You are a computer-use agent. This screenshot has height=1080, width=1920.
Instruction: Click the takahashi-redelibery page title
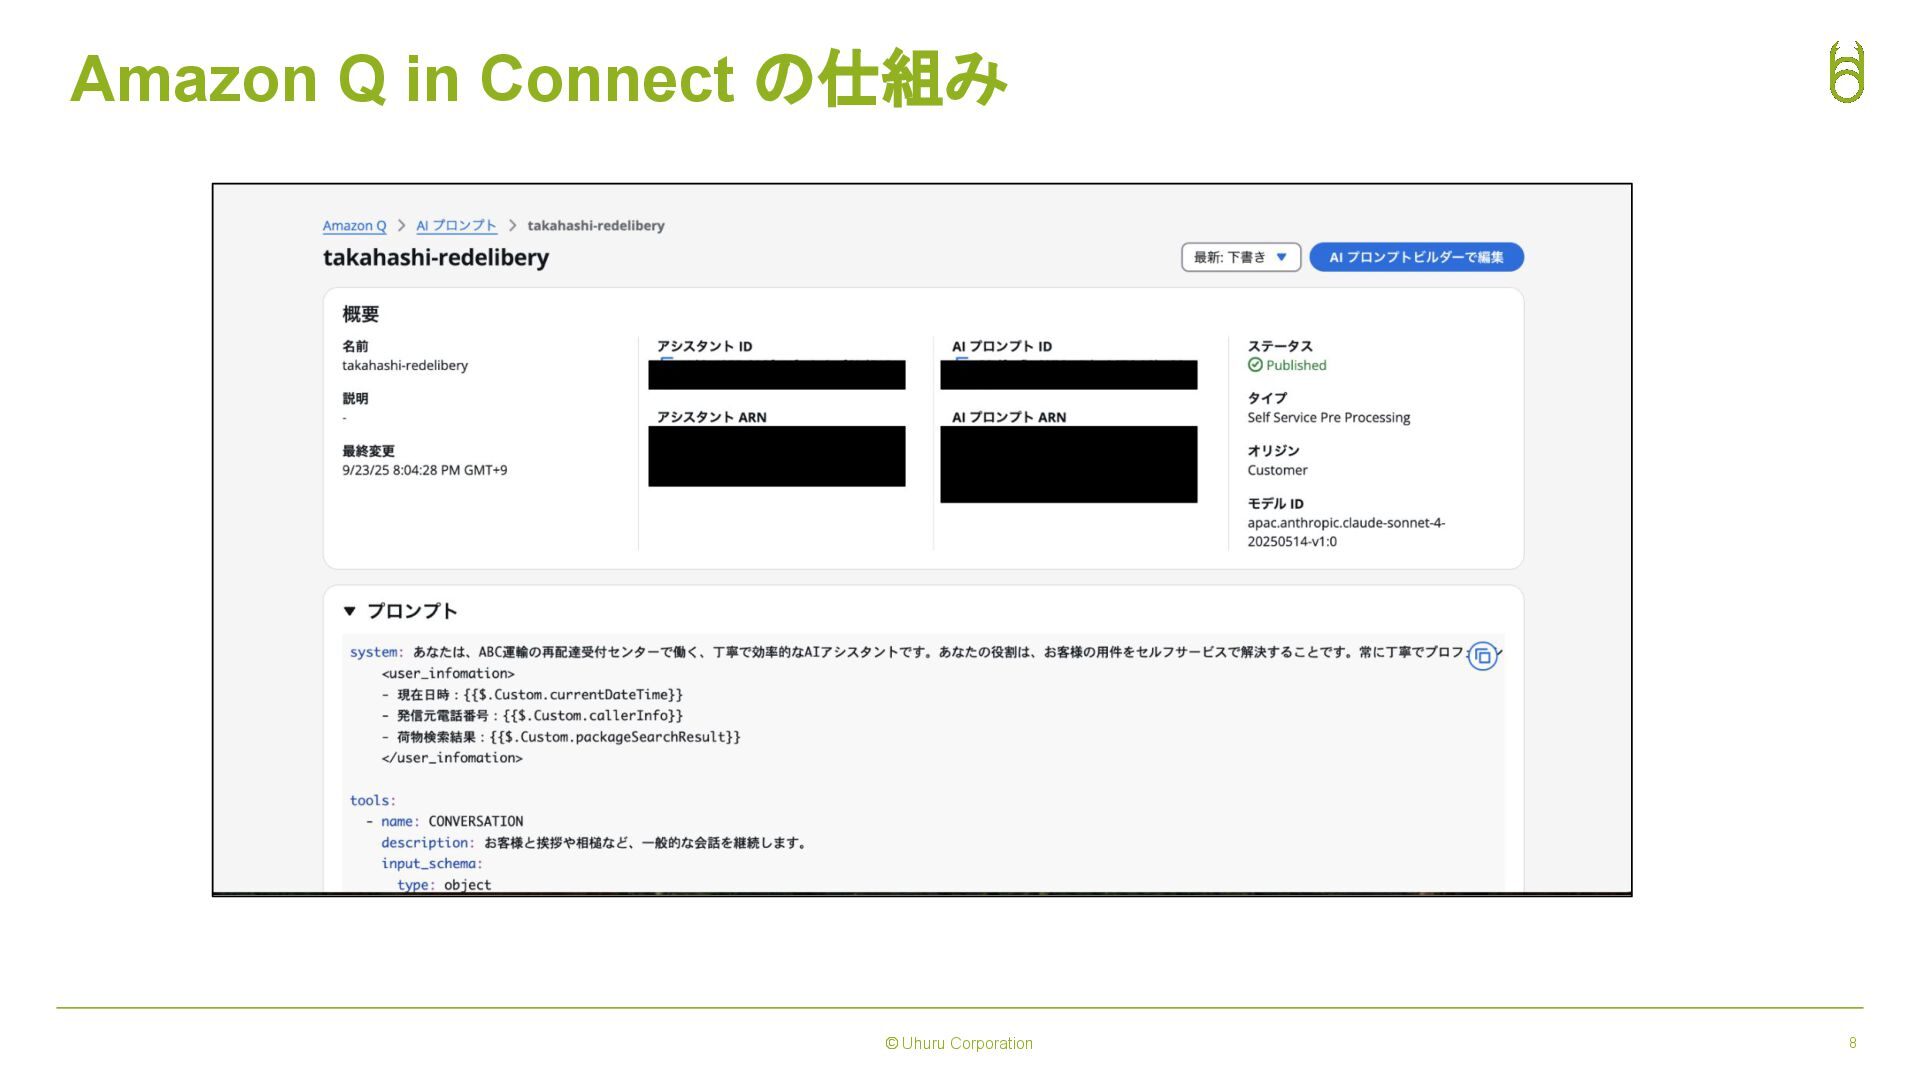pos(436,257)
